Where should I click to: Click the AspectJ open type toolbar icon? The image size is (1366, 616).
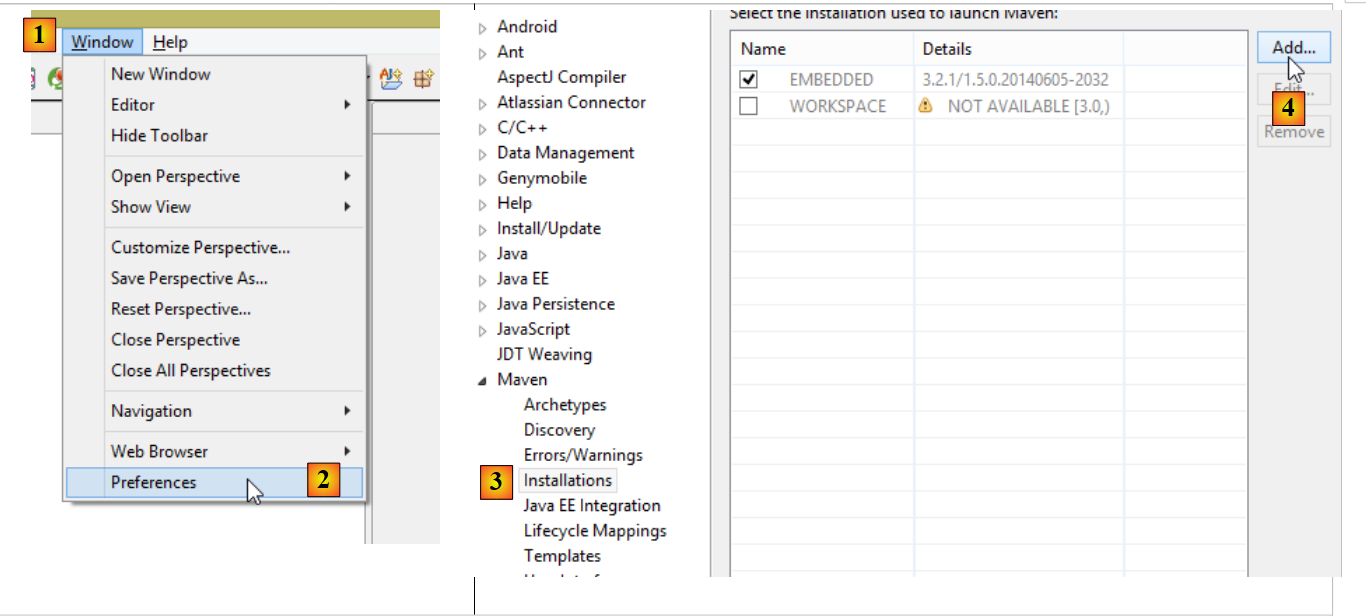390,78
